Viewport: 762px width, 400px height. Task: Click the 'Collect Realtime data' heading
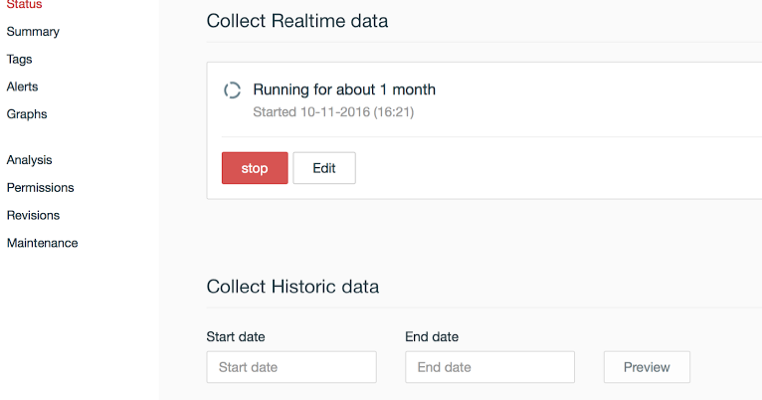coord(297,21)
